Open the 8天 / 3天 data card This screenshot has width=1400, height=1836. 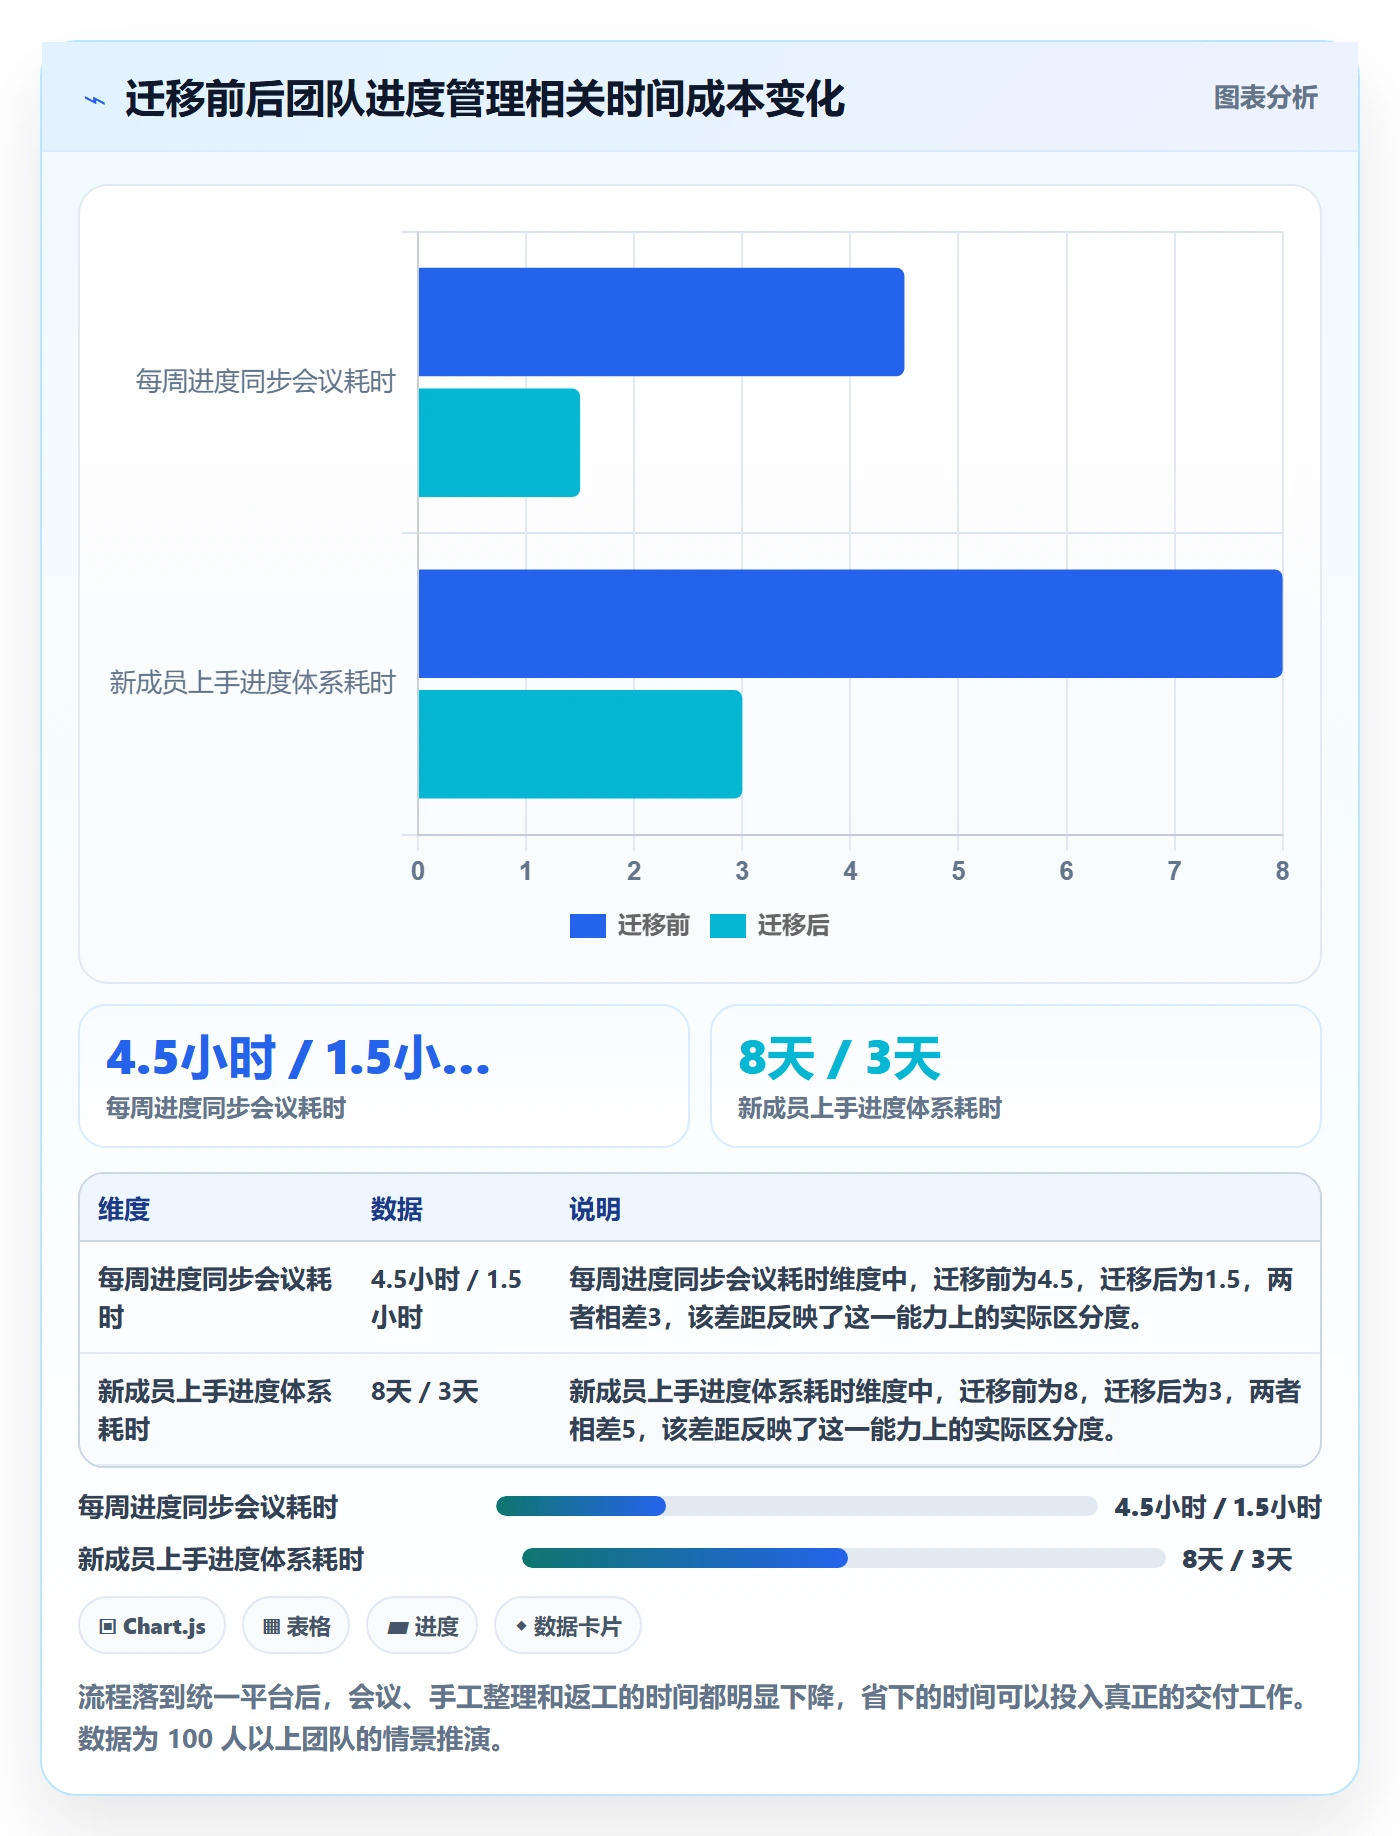coord(1015,1076)
